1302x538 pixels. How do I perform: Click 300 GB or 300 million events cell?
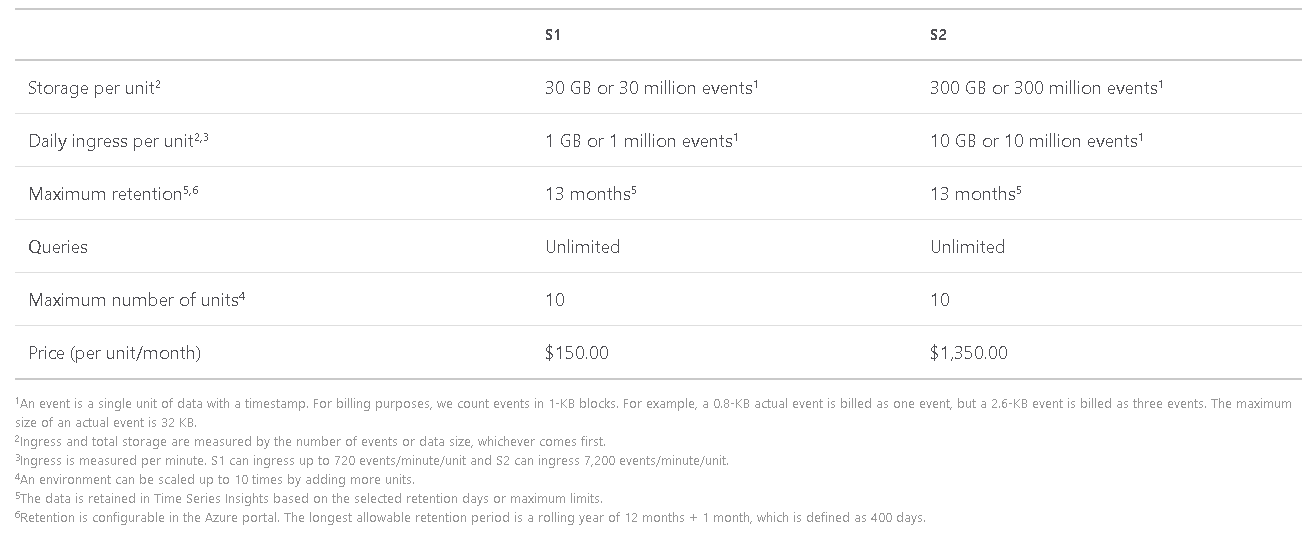1046,88
